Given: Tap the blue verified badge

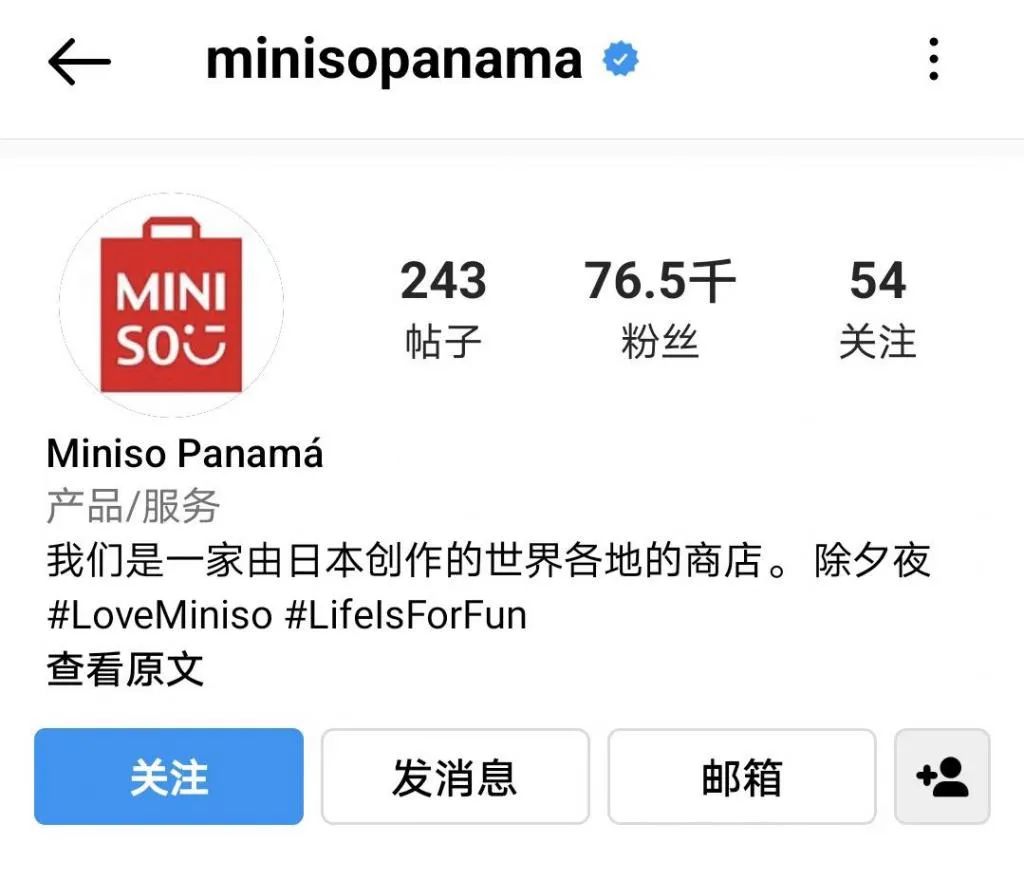Looking at the screenshot, I should 620,59.
